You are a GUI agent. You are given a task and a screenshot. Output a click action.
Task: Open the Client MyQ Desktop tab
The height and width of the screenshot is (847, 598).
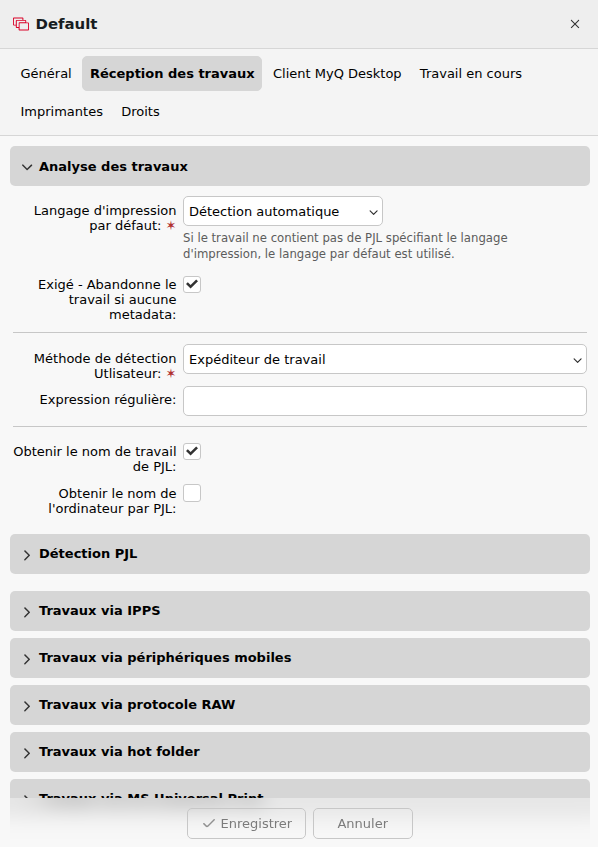[337, 73]
